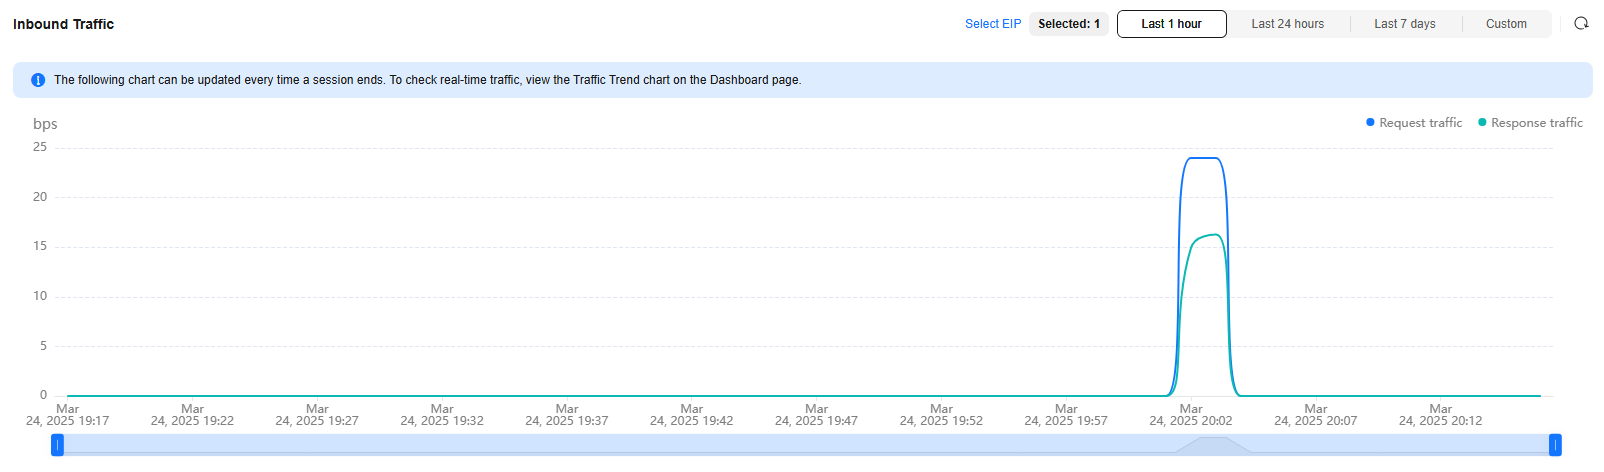Click the bps axis unit label
Image resolution: width=1604 pixels, height=472 pixels.
45,124
